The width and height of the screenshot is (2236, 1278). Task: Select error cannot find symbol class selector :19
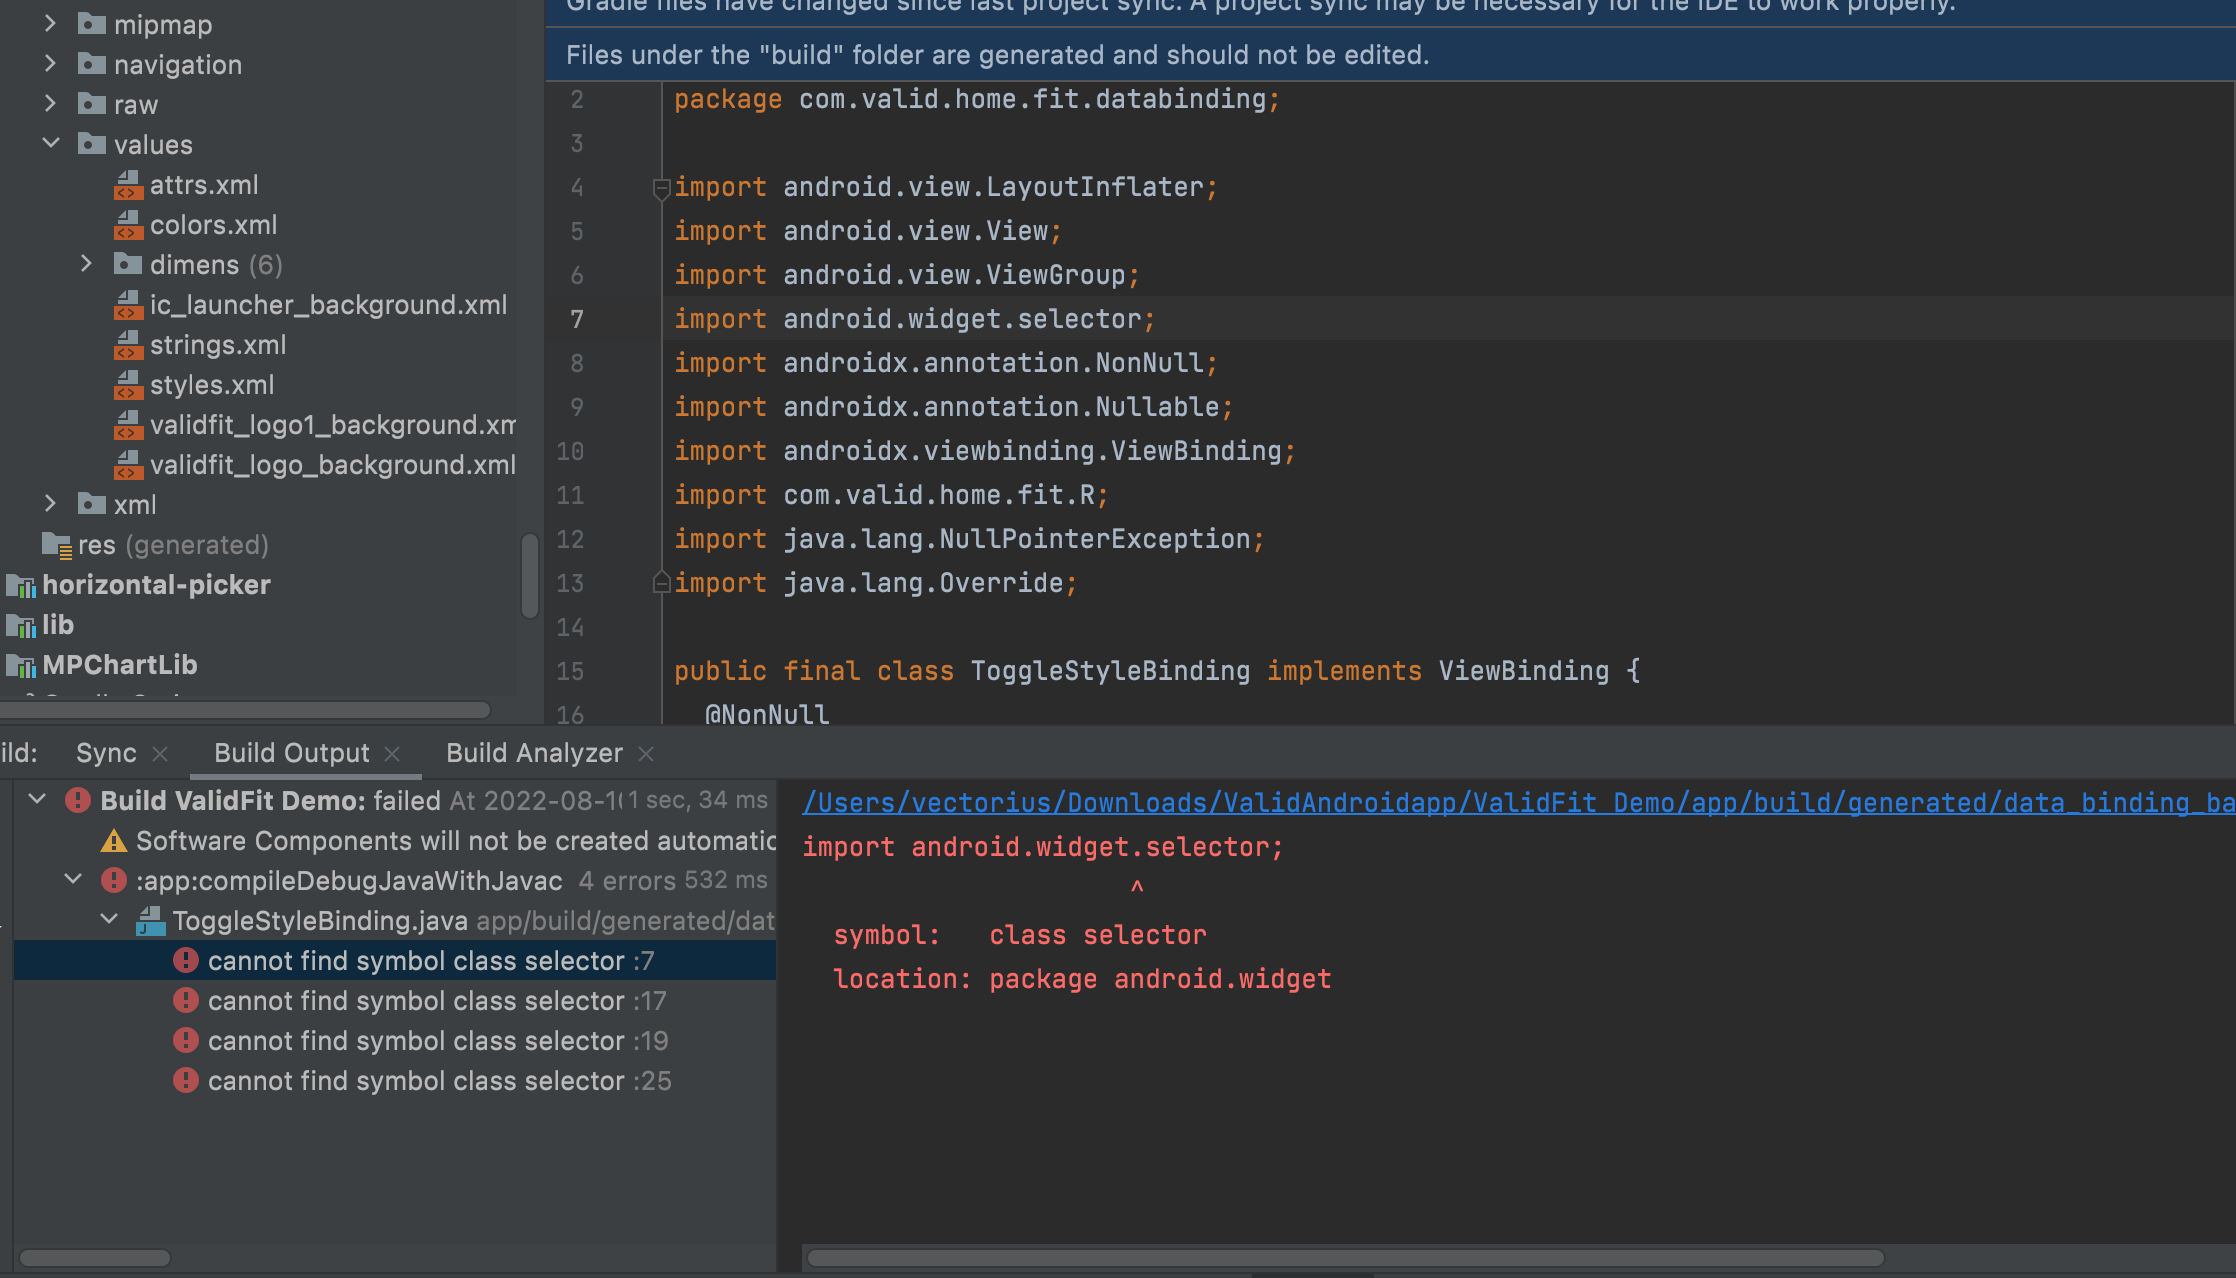click(x=395, y=1040)
